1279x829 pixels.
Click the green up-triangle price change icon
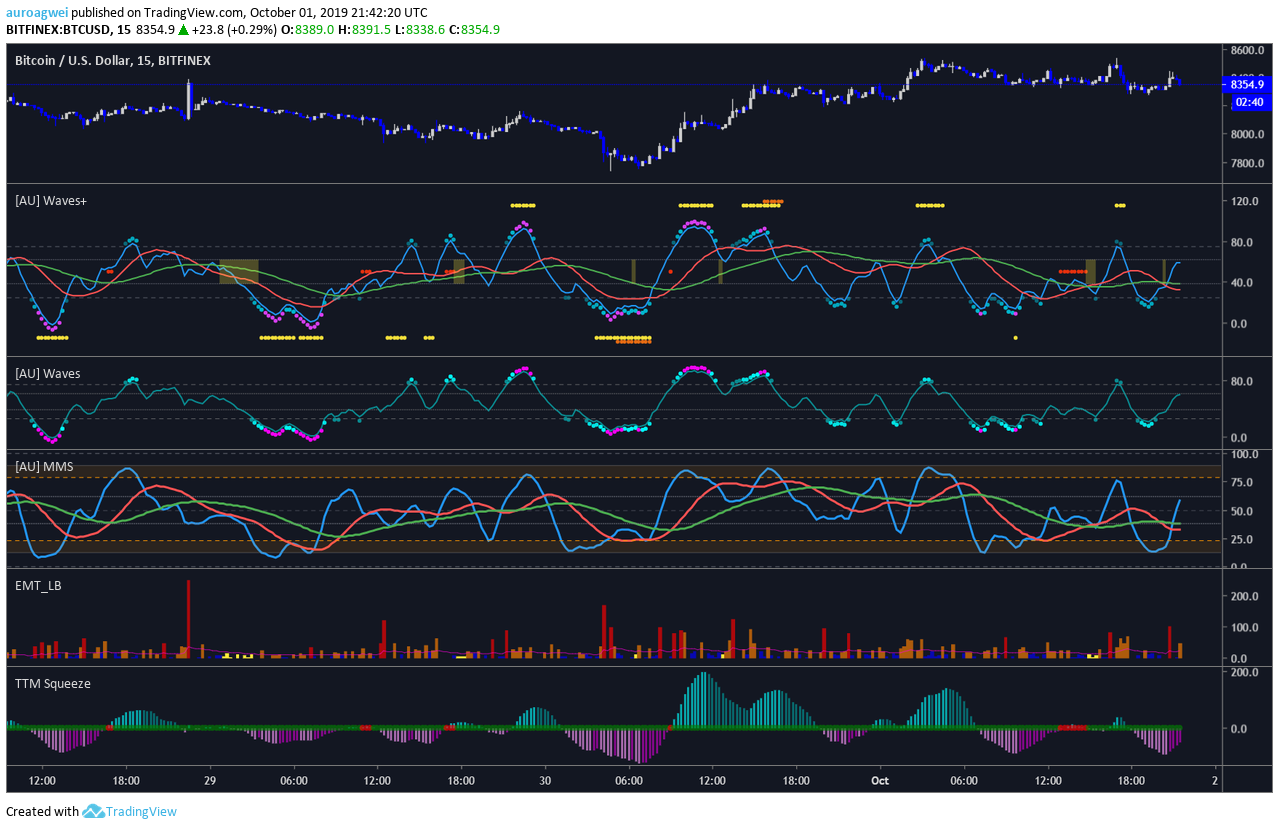(184, 30)
